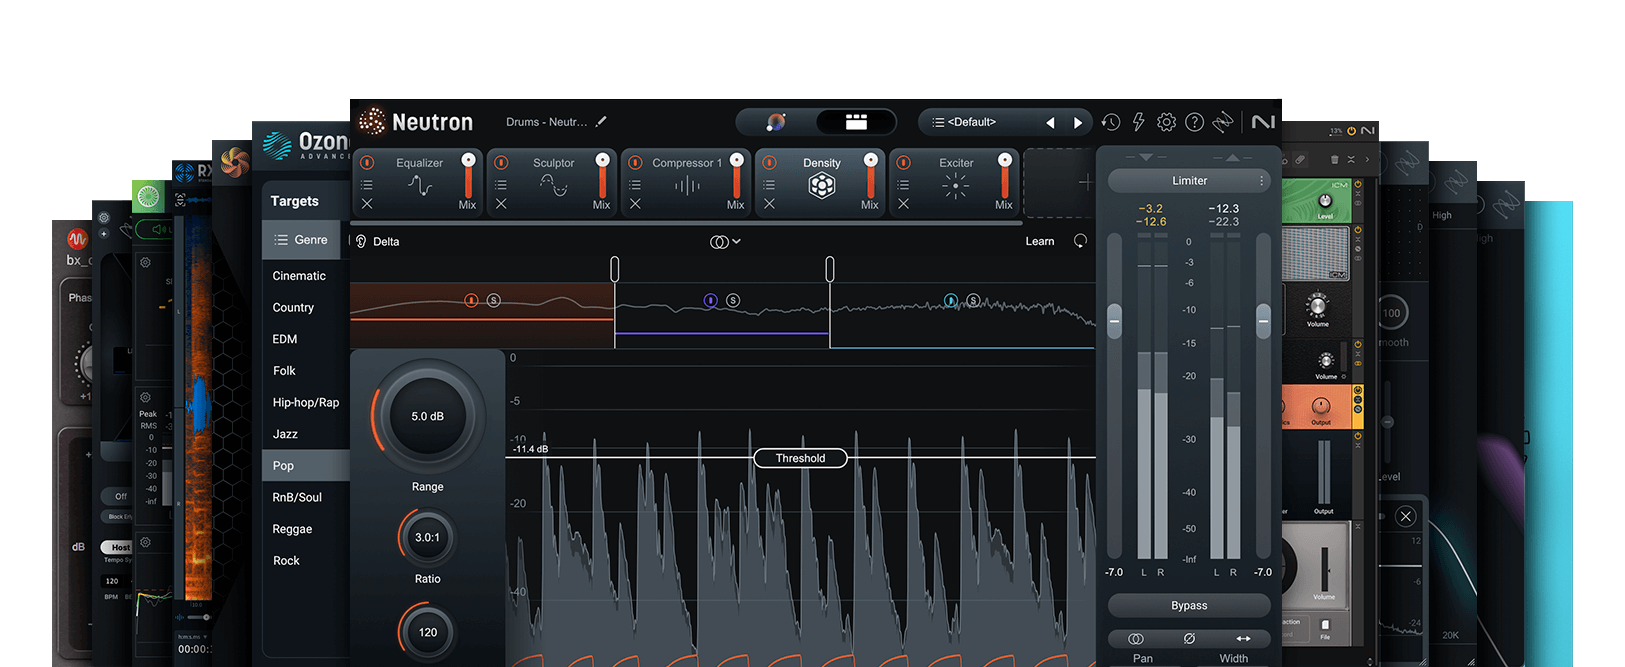Invert phase with the slashed circle icon
The height and width of the screenshot is (667, 1625).
point(1189,638)
